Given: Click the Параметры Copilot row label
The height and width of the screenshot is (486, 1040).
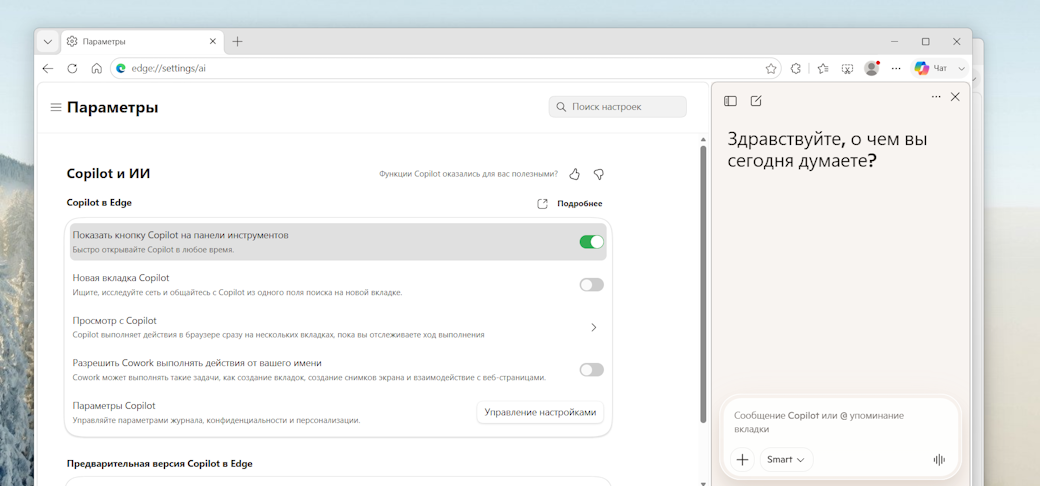Looking at the screenshot, I should tap(113, 406).
